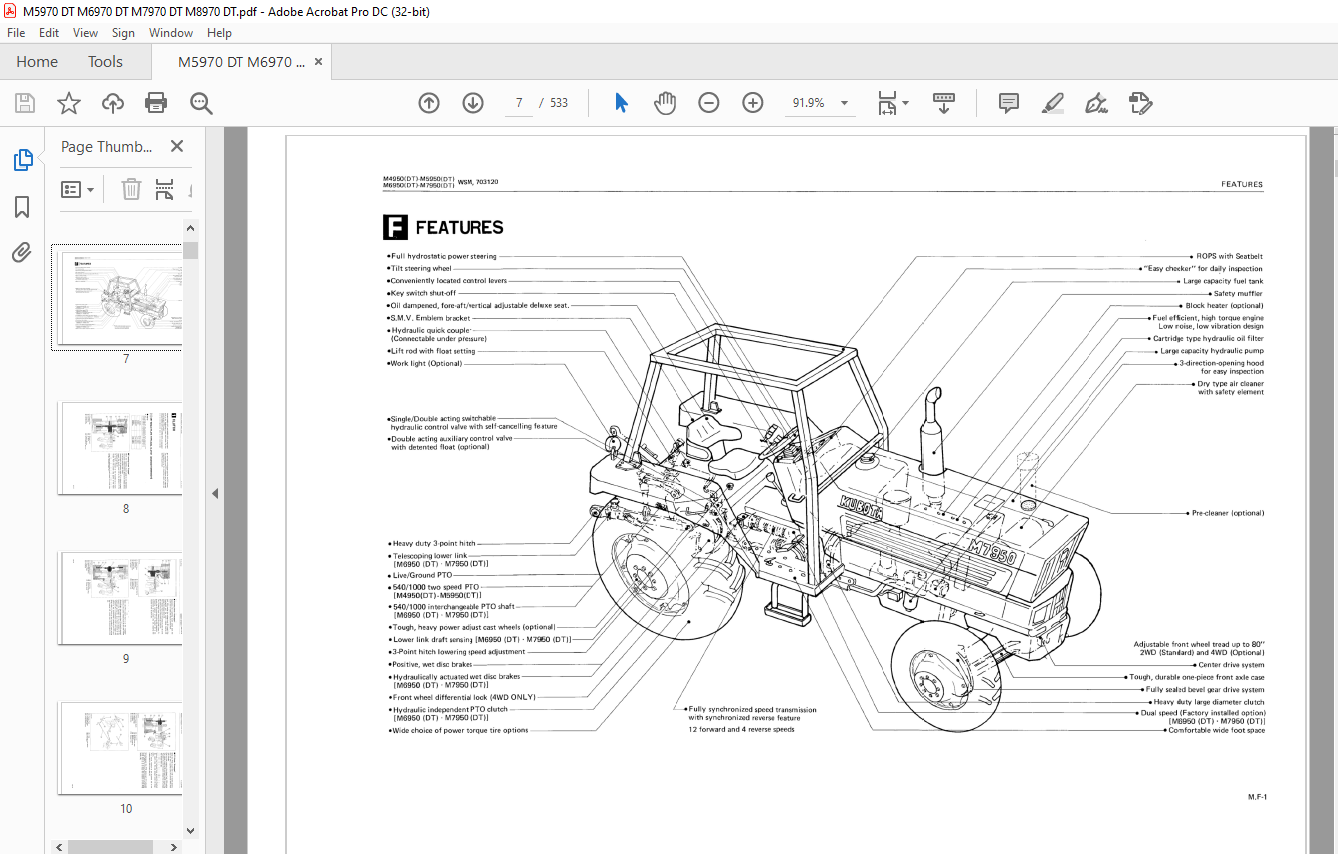This screenshot has height=854, width=1338.
Task: Click the cloud upload icon
Action: (113, 103)
